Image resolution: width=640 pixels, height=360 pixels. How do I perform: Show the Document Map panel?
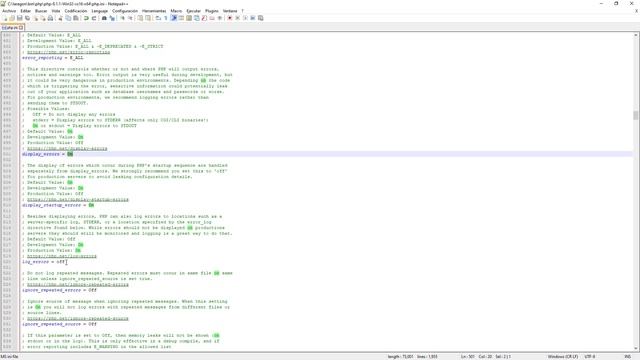tap(189, 18)
